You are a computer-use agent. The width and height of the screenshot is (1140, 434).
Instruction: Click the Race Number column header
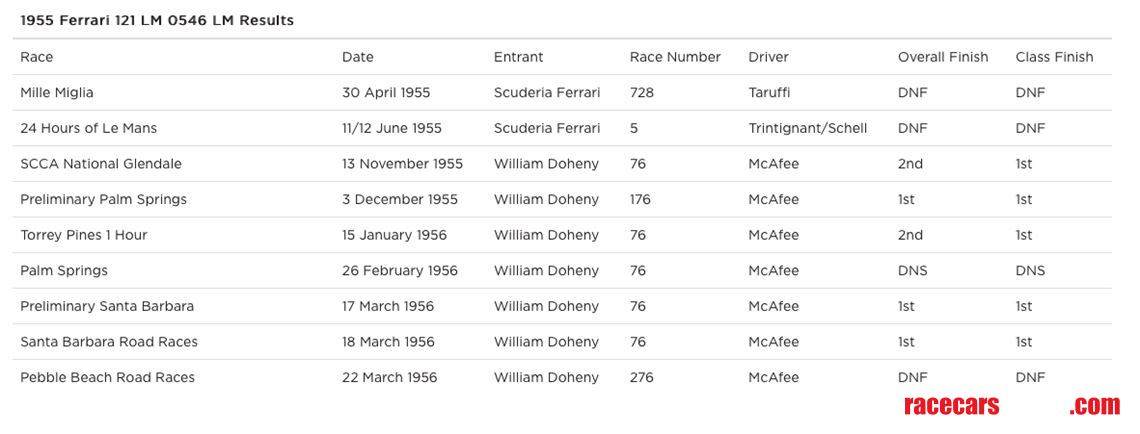click(x=675, y=57)
